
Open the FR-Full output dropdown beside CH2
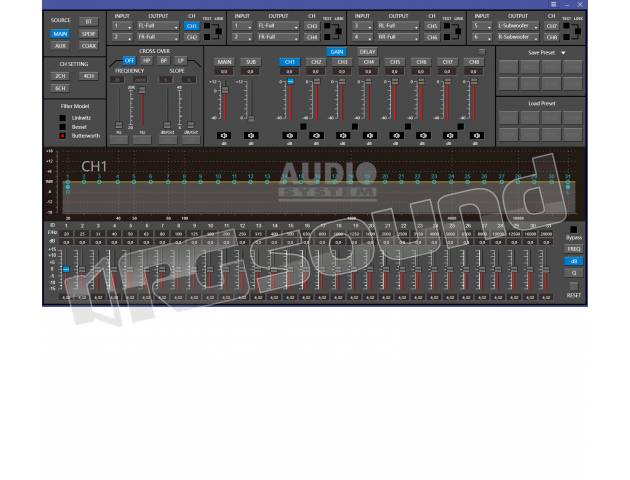tap(158, 37)
